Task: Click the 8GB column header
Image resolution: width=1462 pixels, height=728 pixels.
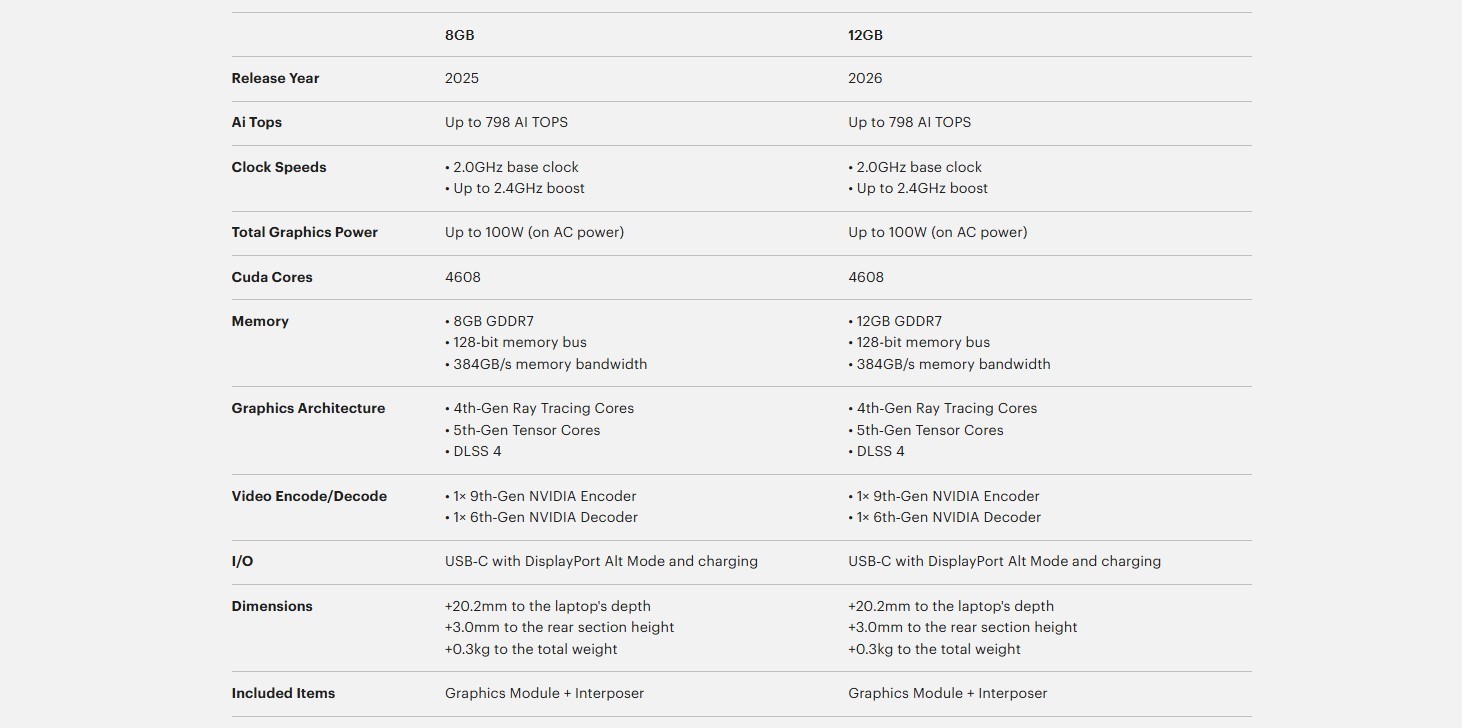Action: 459,35
